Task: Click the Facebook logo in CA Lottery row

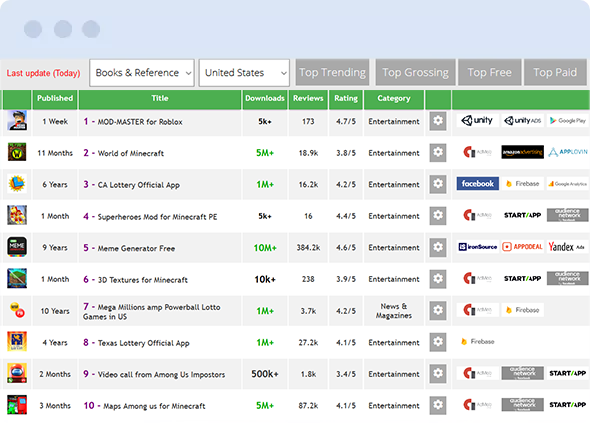Action: pos(477,184)
